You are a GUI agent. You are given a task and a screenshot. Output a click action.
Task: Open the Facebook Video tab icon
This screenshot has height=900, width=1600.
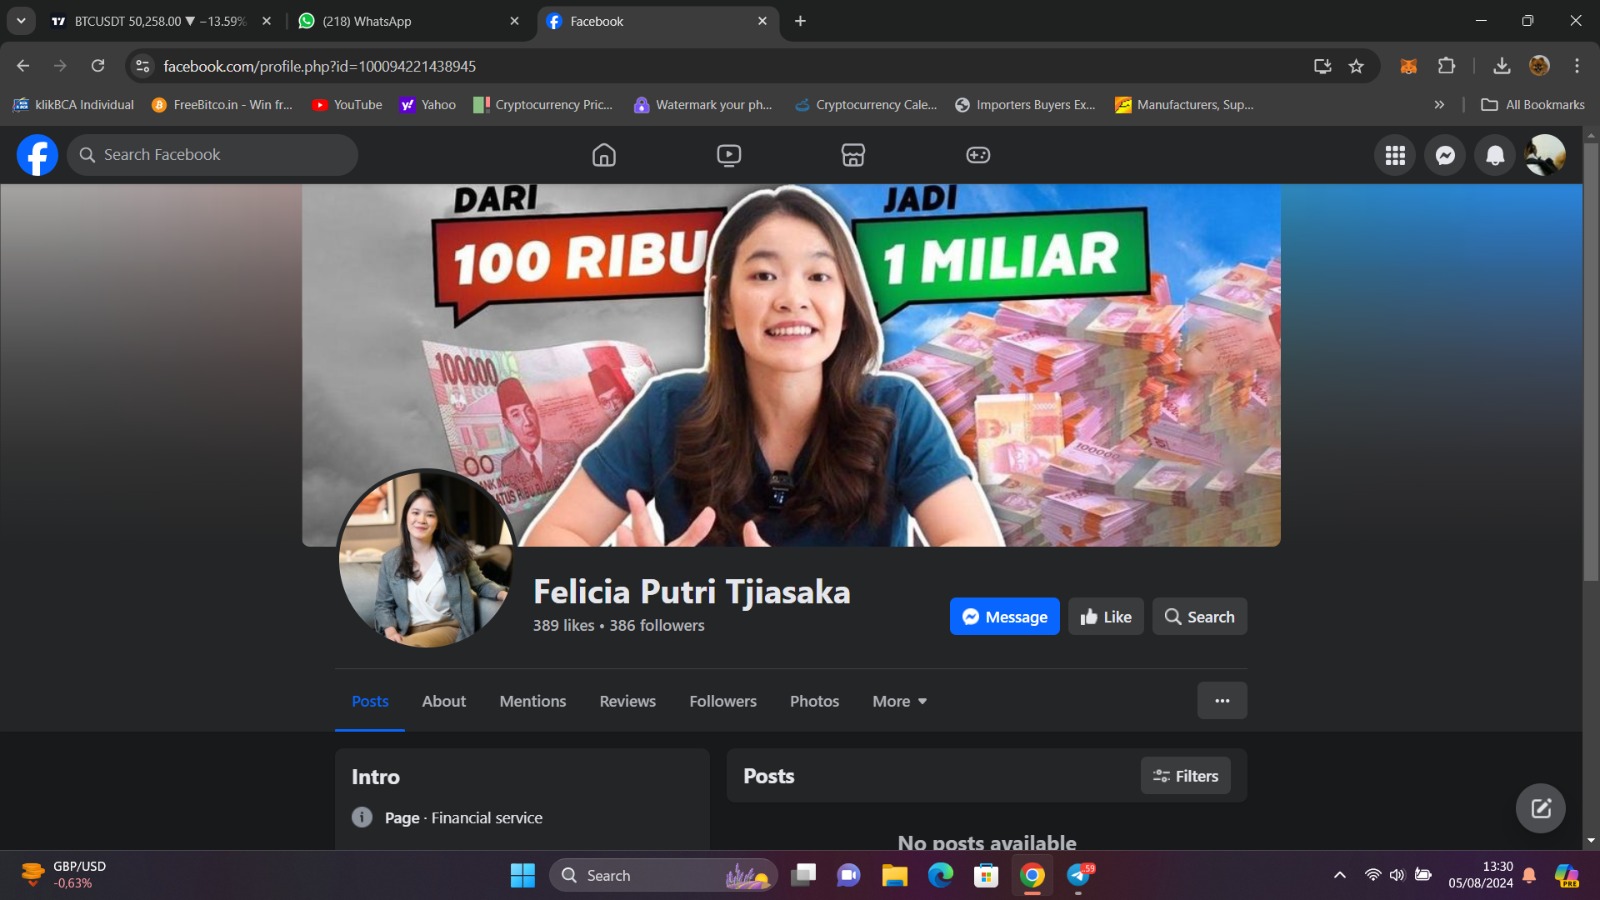[x=729, y=155]
